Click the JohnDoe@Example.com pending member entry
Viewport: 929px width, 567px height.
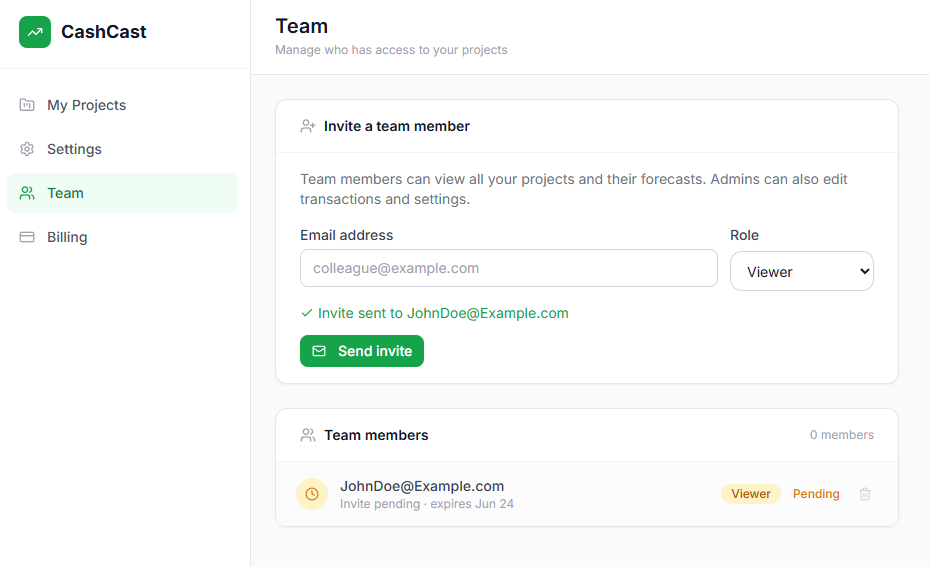[587, 494]
